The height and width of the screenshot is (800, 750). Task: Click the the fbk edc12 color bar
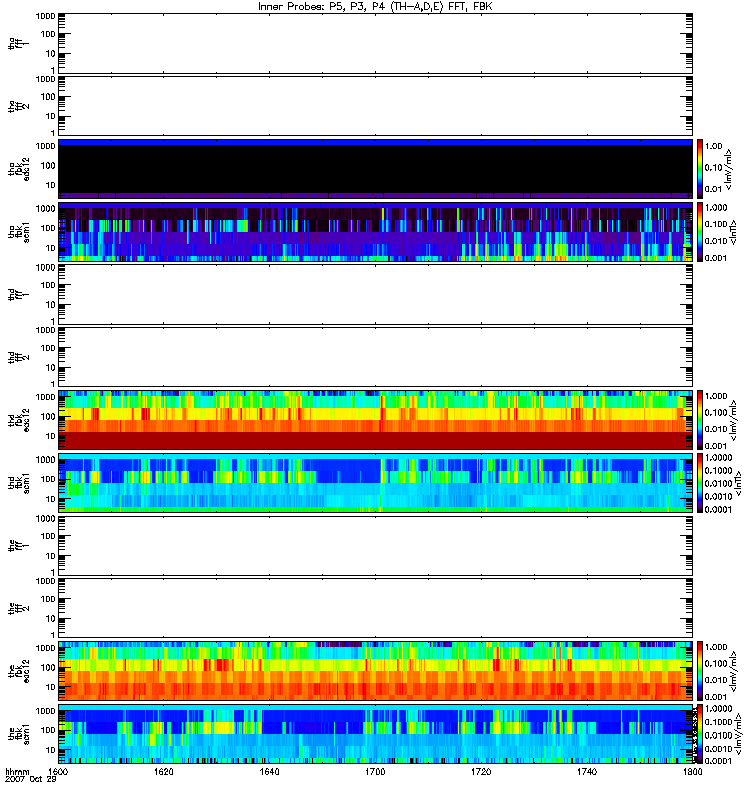click(700, 671)
